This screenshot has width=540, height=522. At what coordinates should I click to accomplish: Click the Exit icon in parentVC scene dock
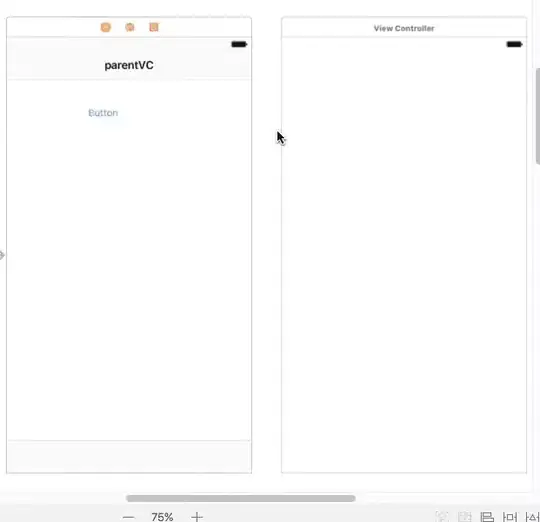point(154,27)
